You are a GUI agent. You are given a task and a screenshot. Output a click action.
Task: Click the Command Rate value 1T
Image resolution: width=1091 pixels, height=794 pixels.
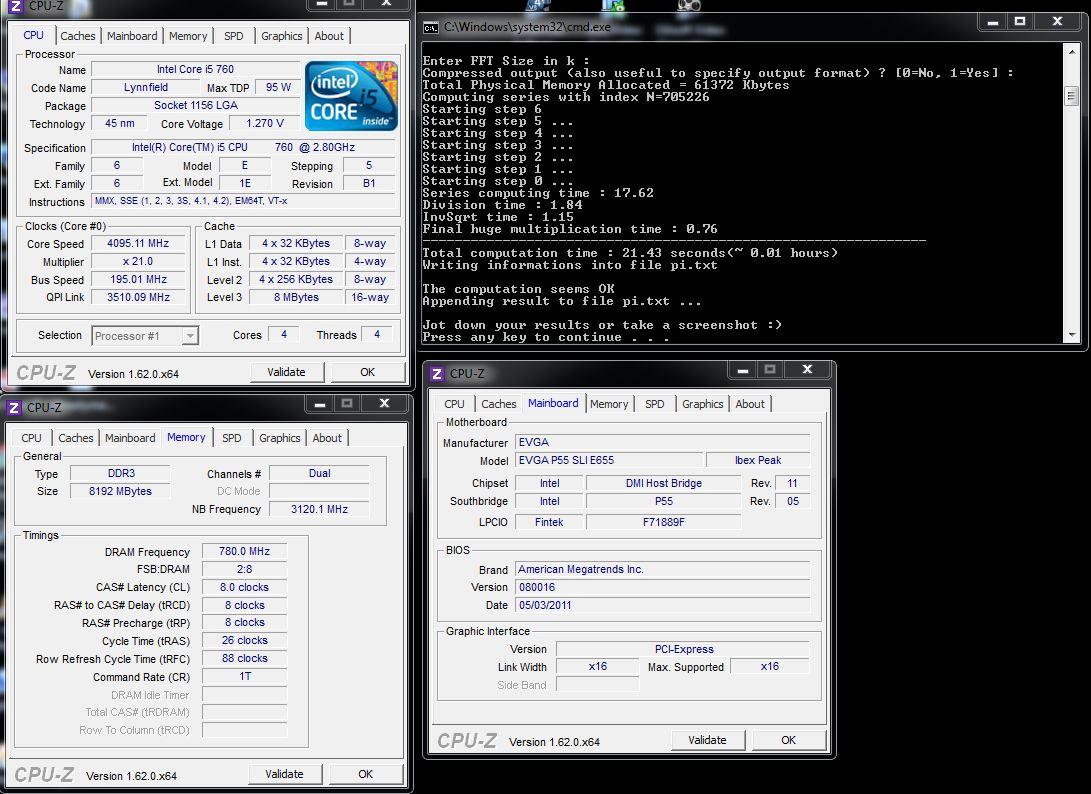tap(244, 676)
